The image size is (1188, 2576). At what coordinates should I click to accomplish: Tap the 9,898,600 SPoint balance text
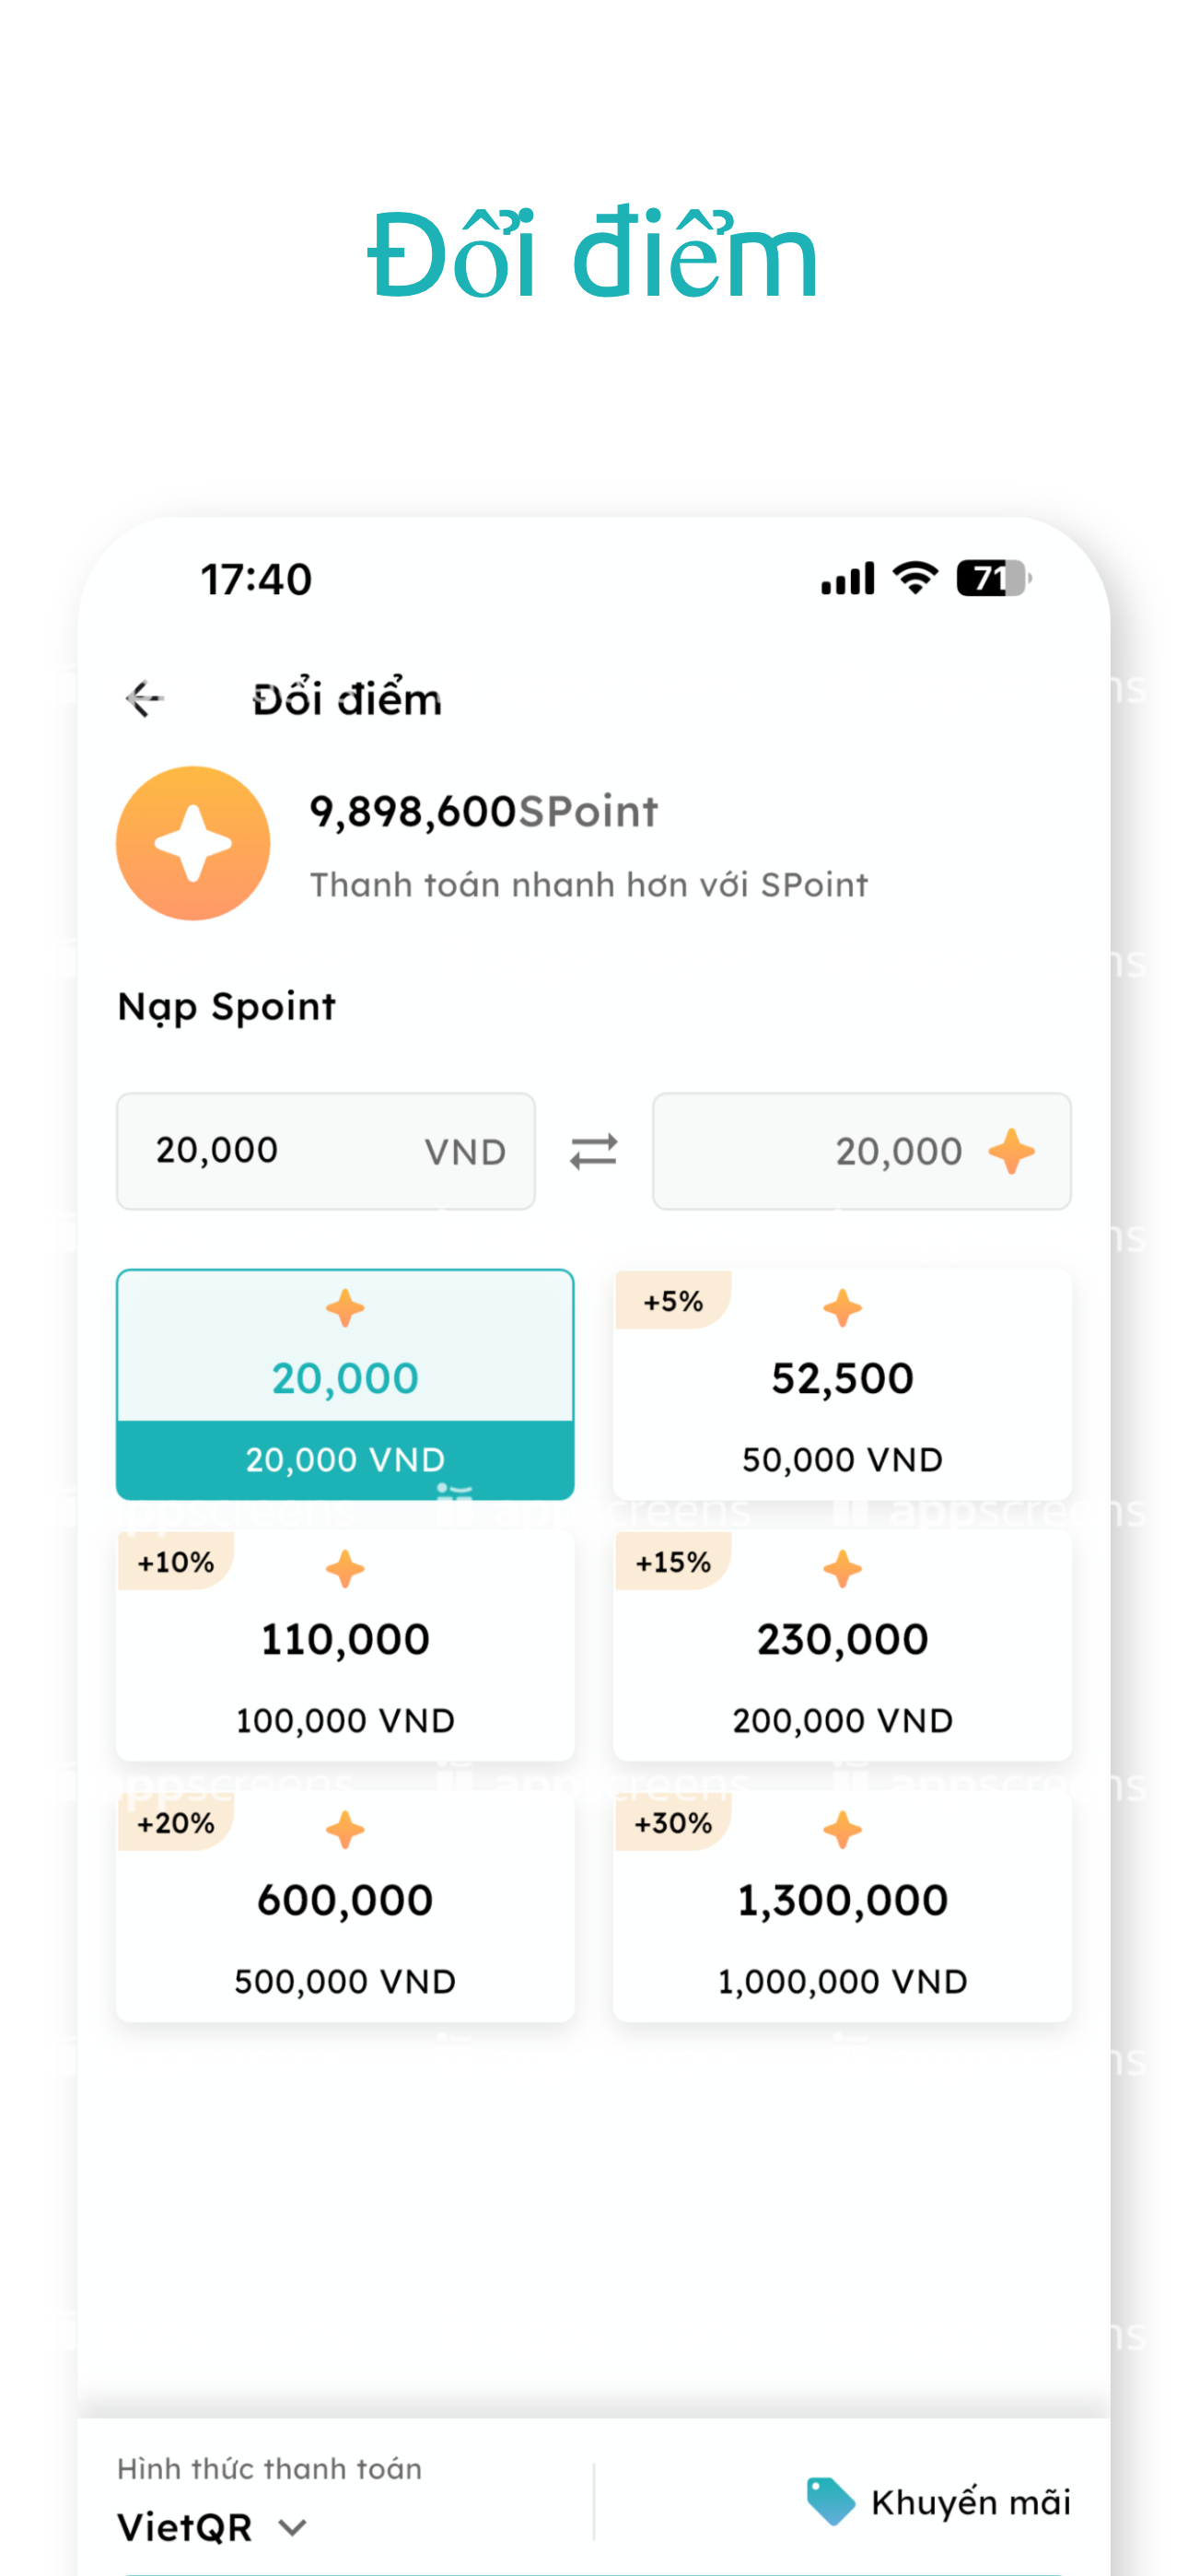(x=484, y=811)
